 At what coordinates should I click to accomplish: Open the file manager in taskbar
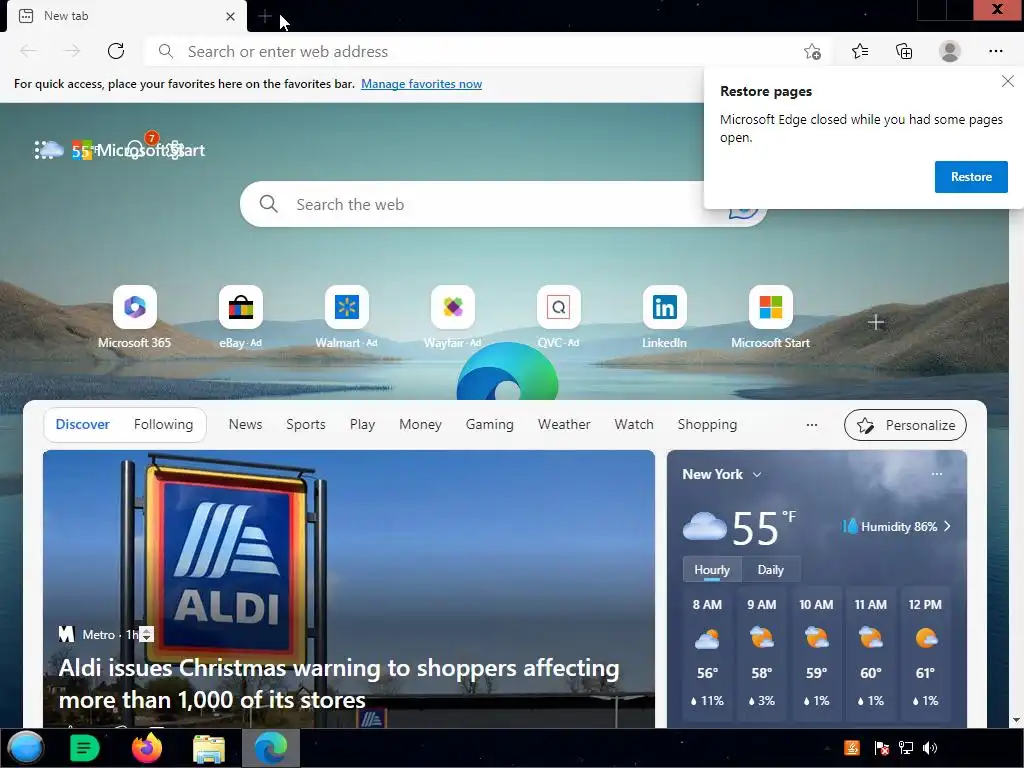[x=208, y=748]
